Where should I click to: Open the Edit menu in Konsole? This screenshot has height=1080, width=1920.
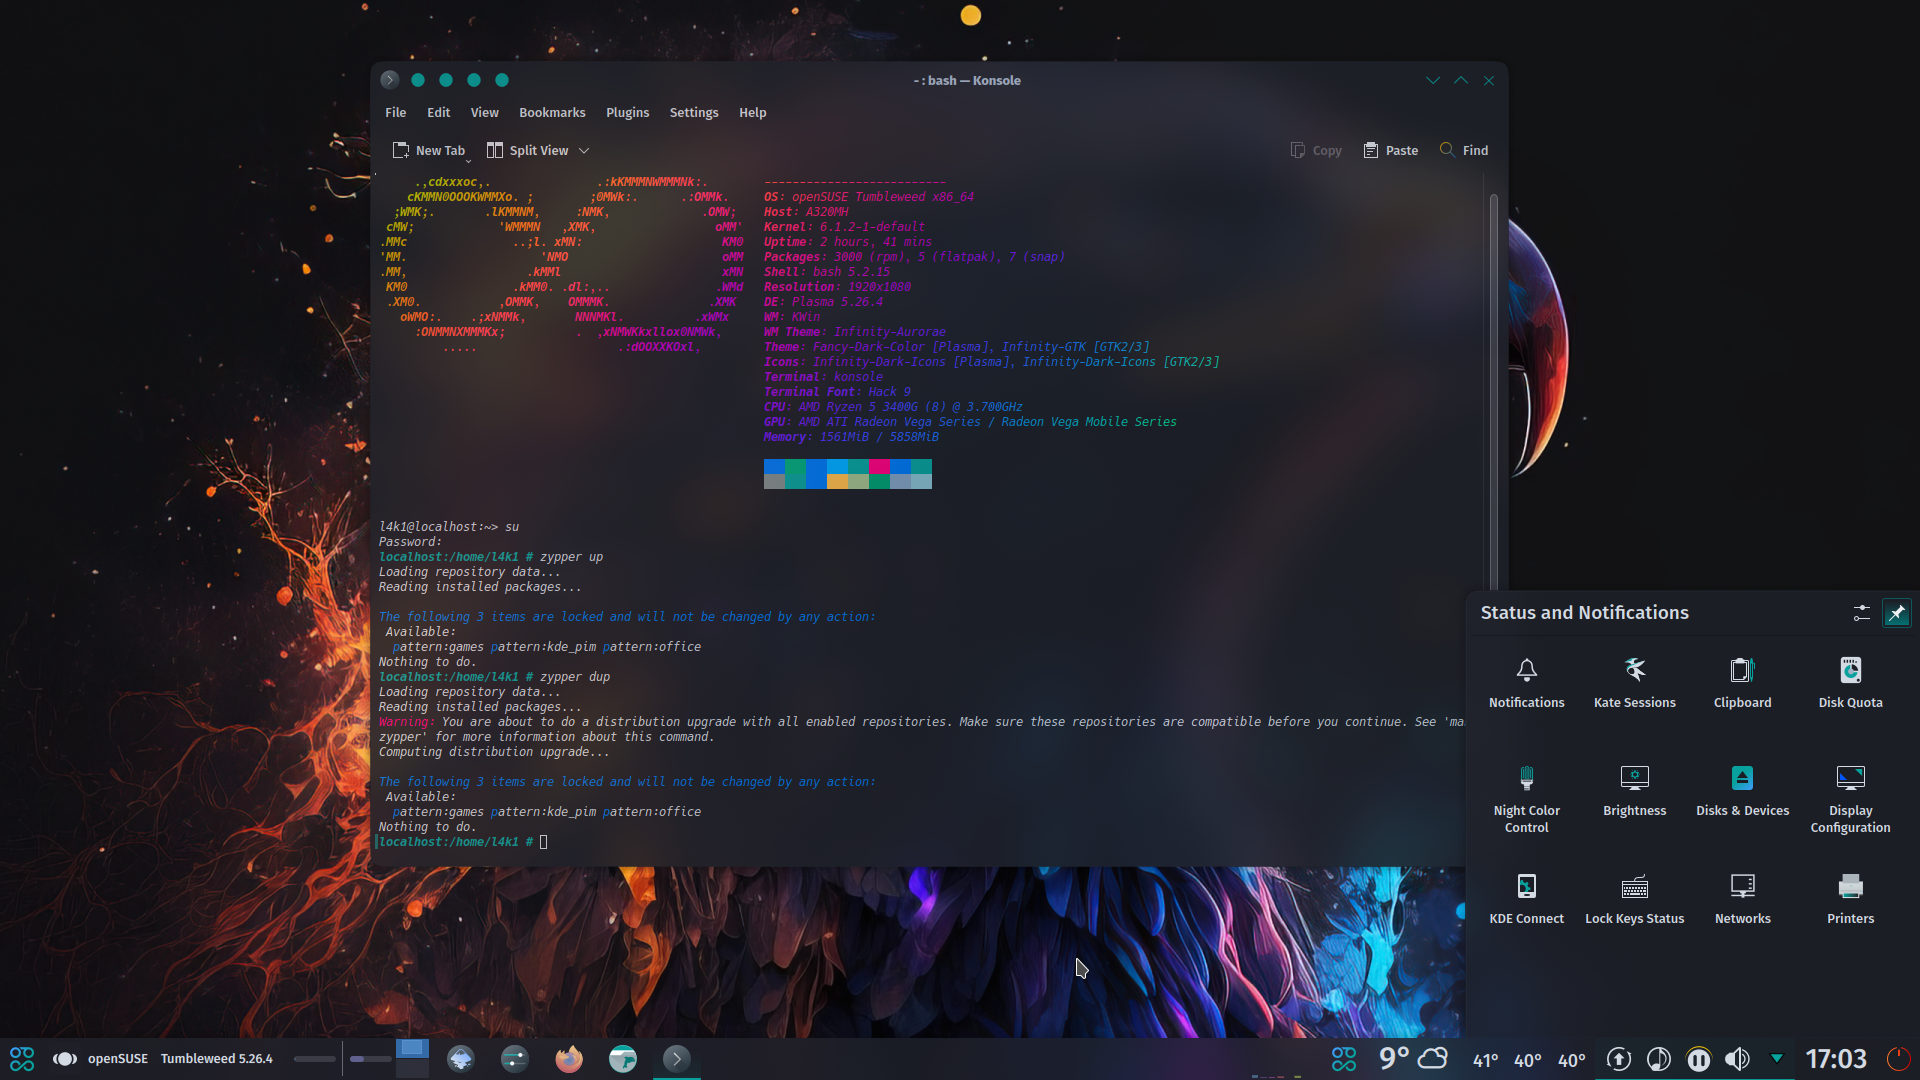coord(438,113)
